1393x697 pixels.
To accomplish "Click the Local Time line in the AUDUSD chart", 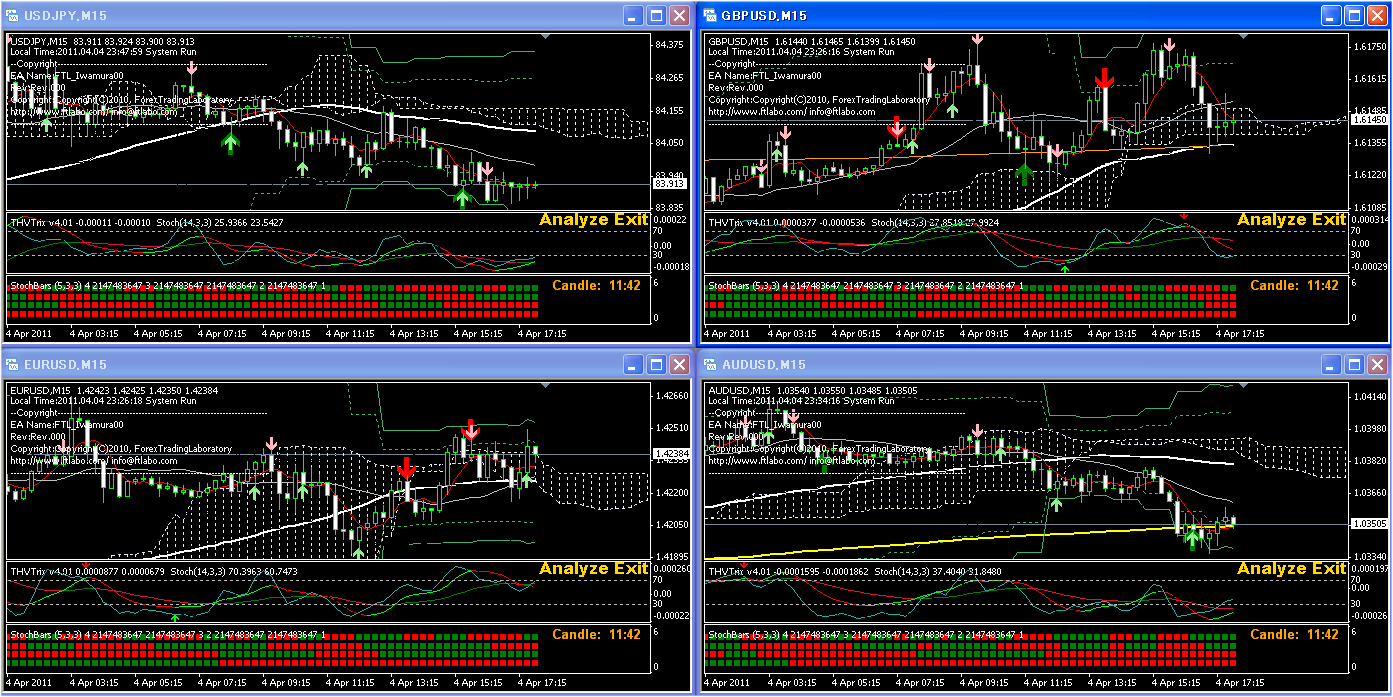I will [x=801, y=400].
